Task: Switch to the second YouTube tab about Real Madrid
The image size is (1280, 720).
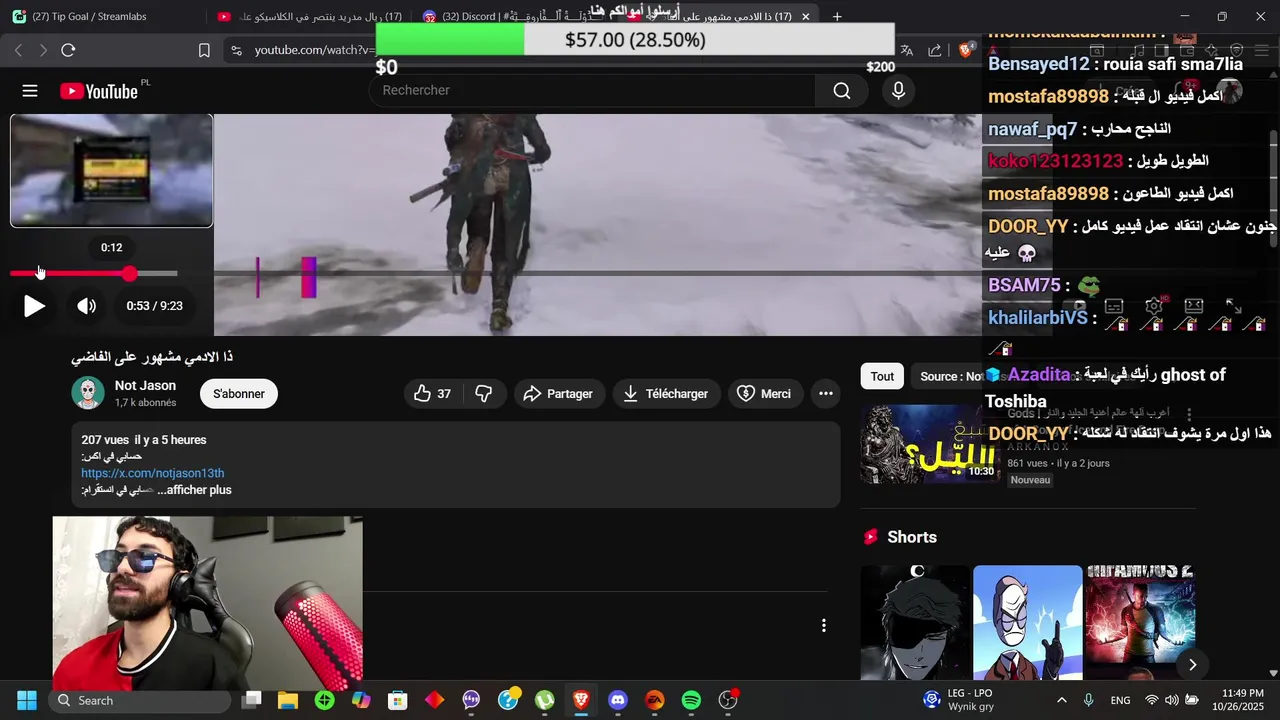Action: click(x=310, y=16)
